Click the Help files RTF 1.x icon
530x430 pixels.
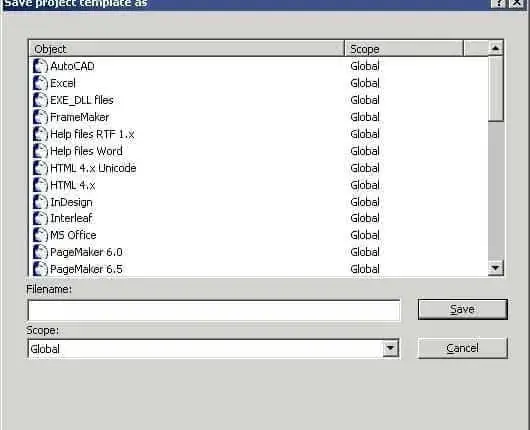40,134
